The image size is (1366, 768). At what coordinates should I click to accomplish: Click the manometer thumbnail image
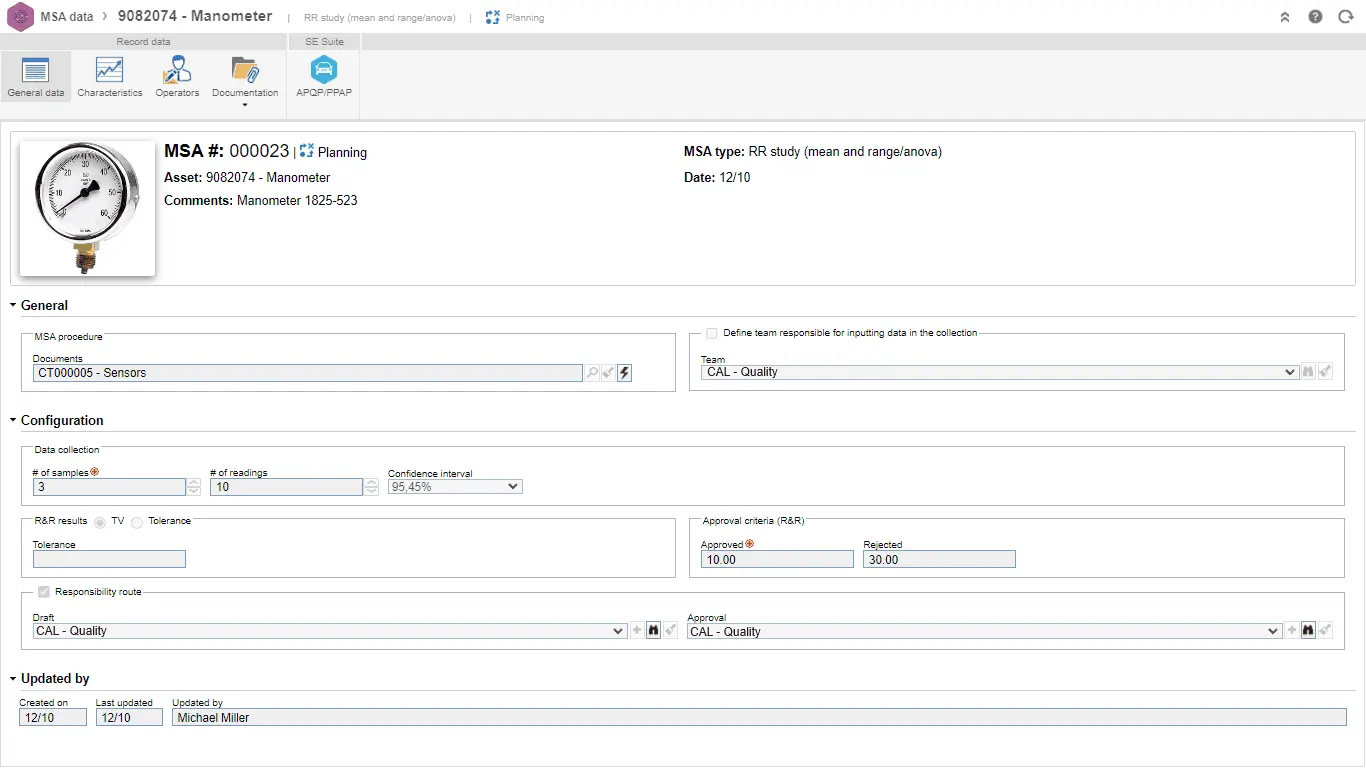tap(87, 208)
